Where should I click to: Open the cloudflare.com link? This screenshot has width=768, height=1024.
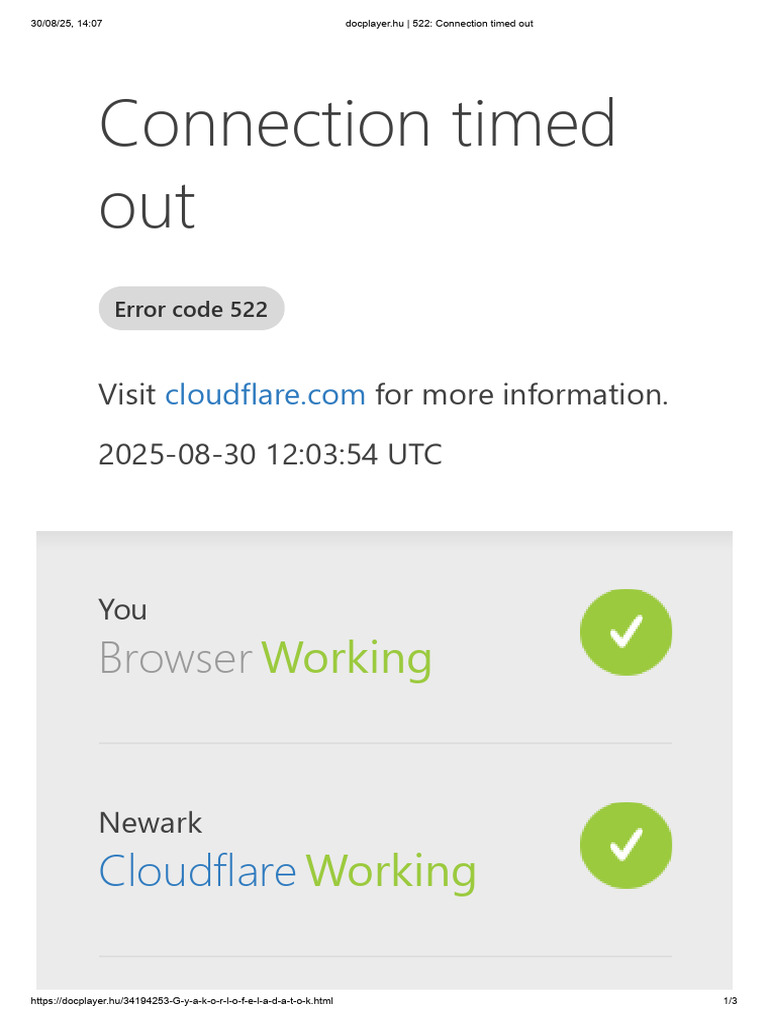(265, 395)
